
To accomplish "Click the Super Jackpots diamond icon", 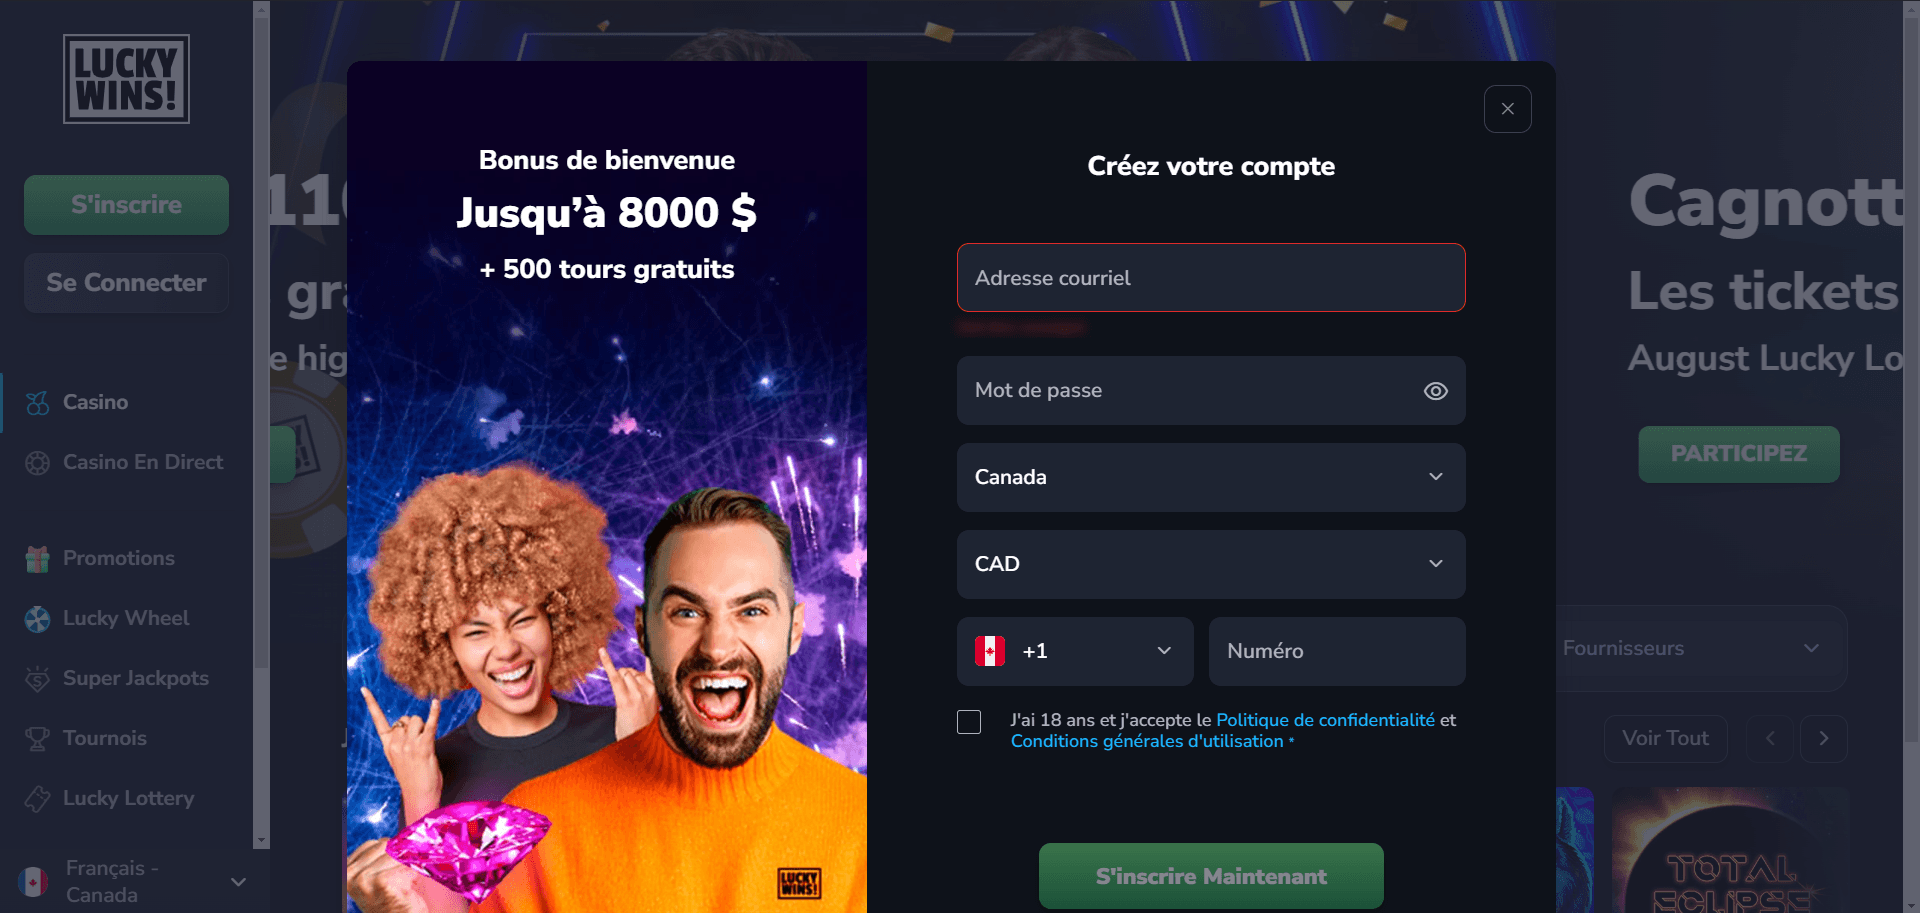I will click(x=37, y=679).
